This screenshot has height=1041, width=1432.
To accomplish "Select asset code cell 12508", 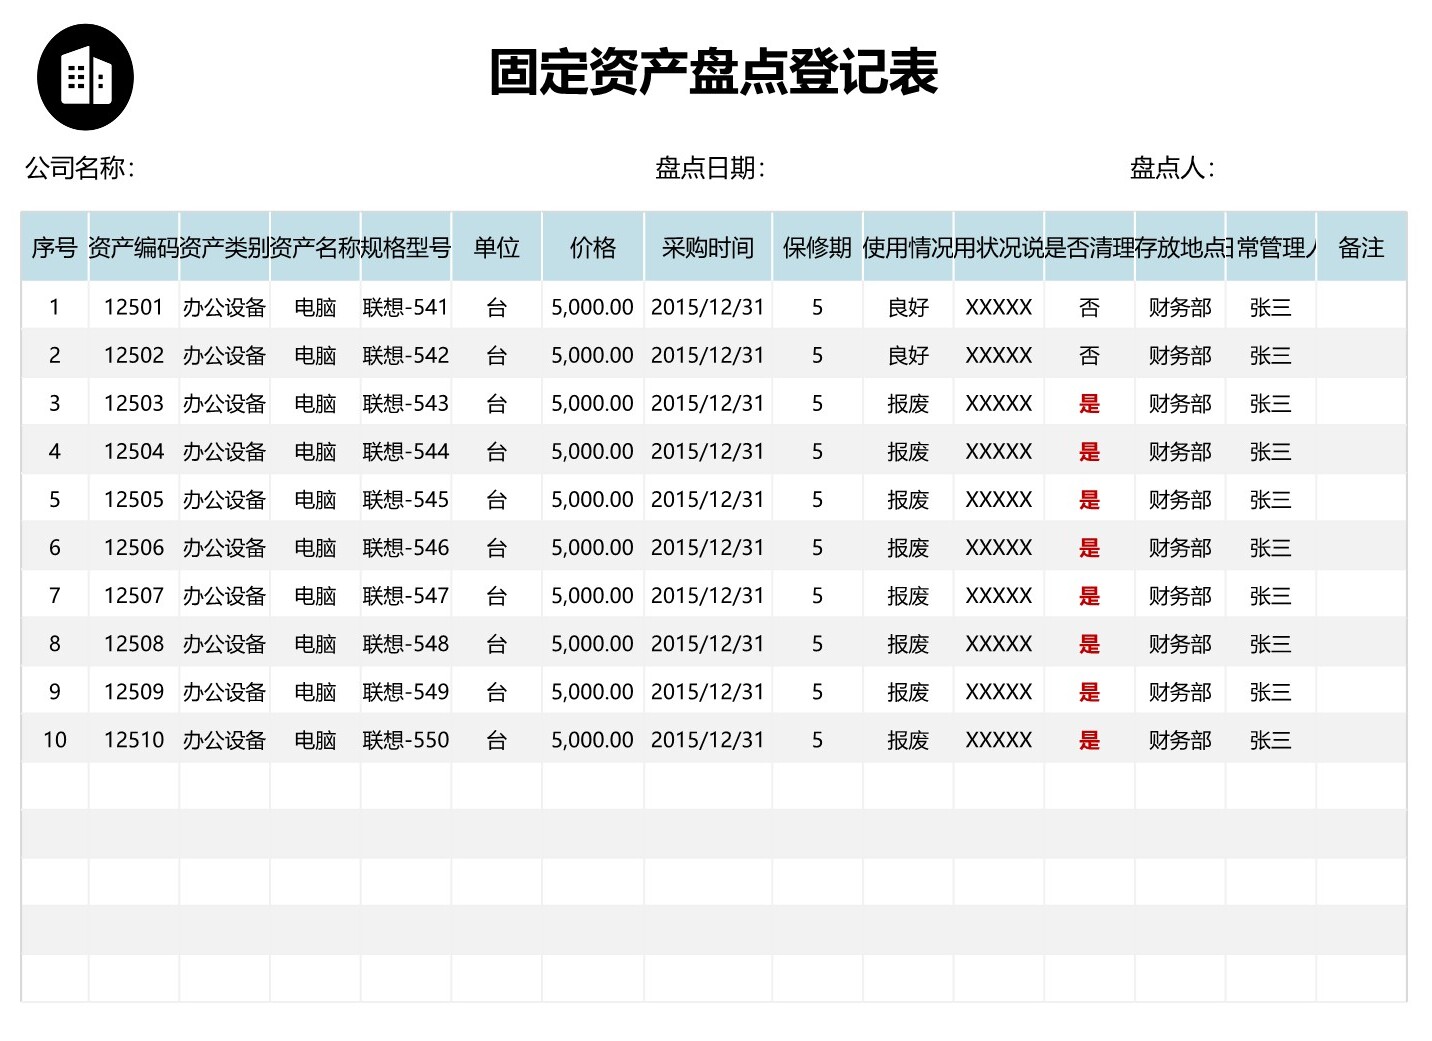I will click(x=134, y=644).
